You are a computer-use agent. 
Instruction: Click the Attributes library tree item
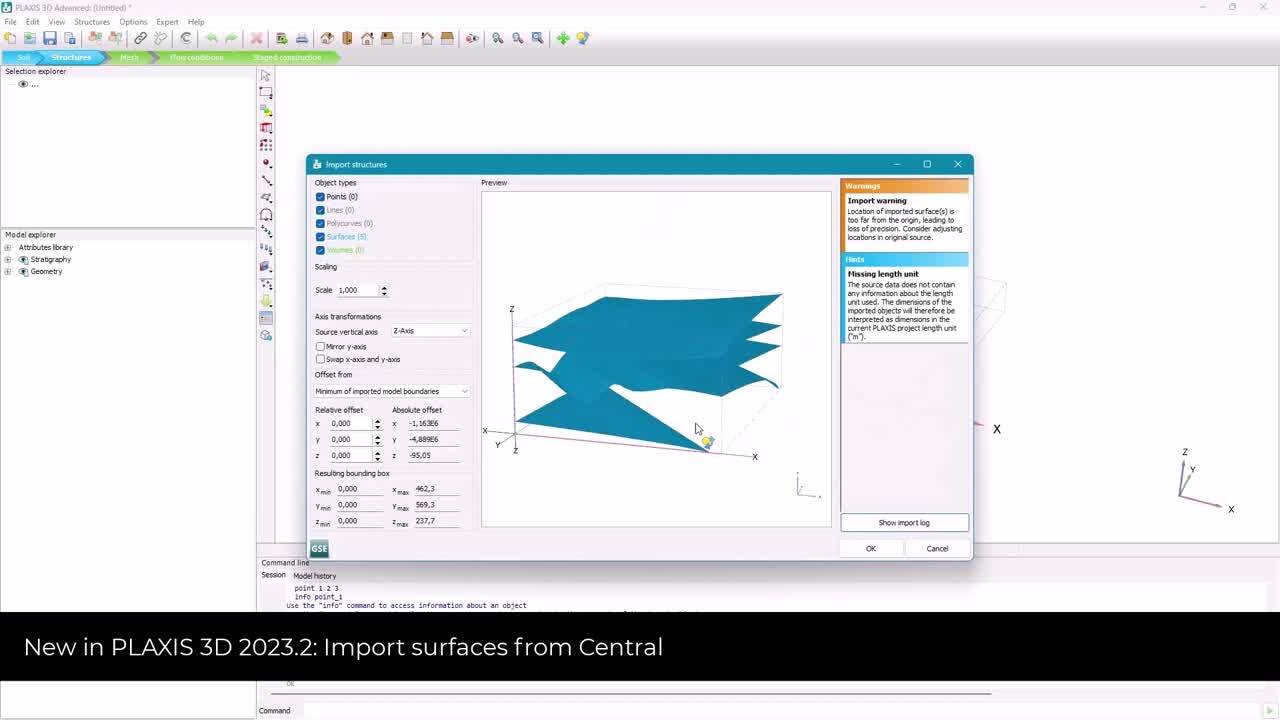(46, 247)
